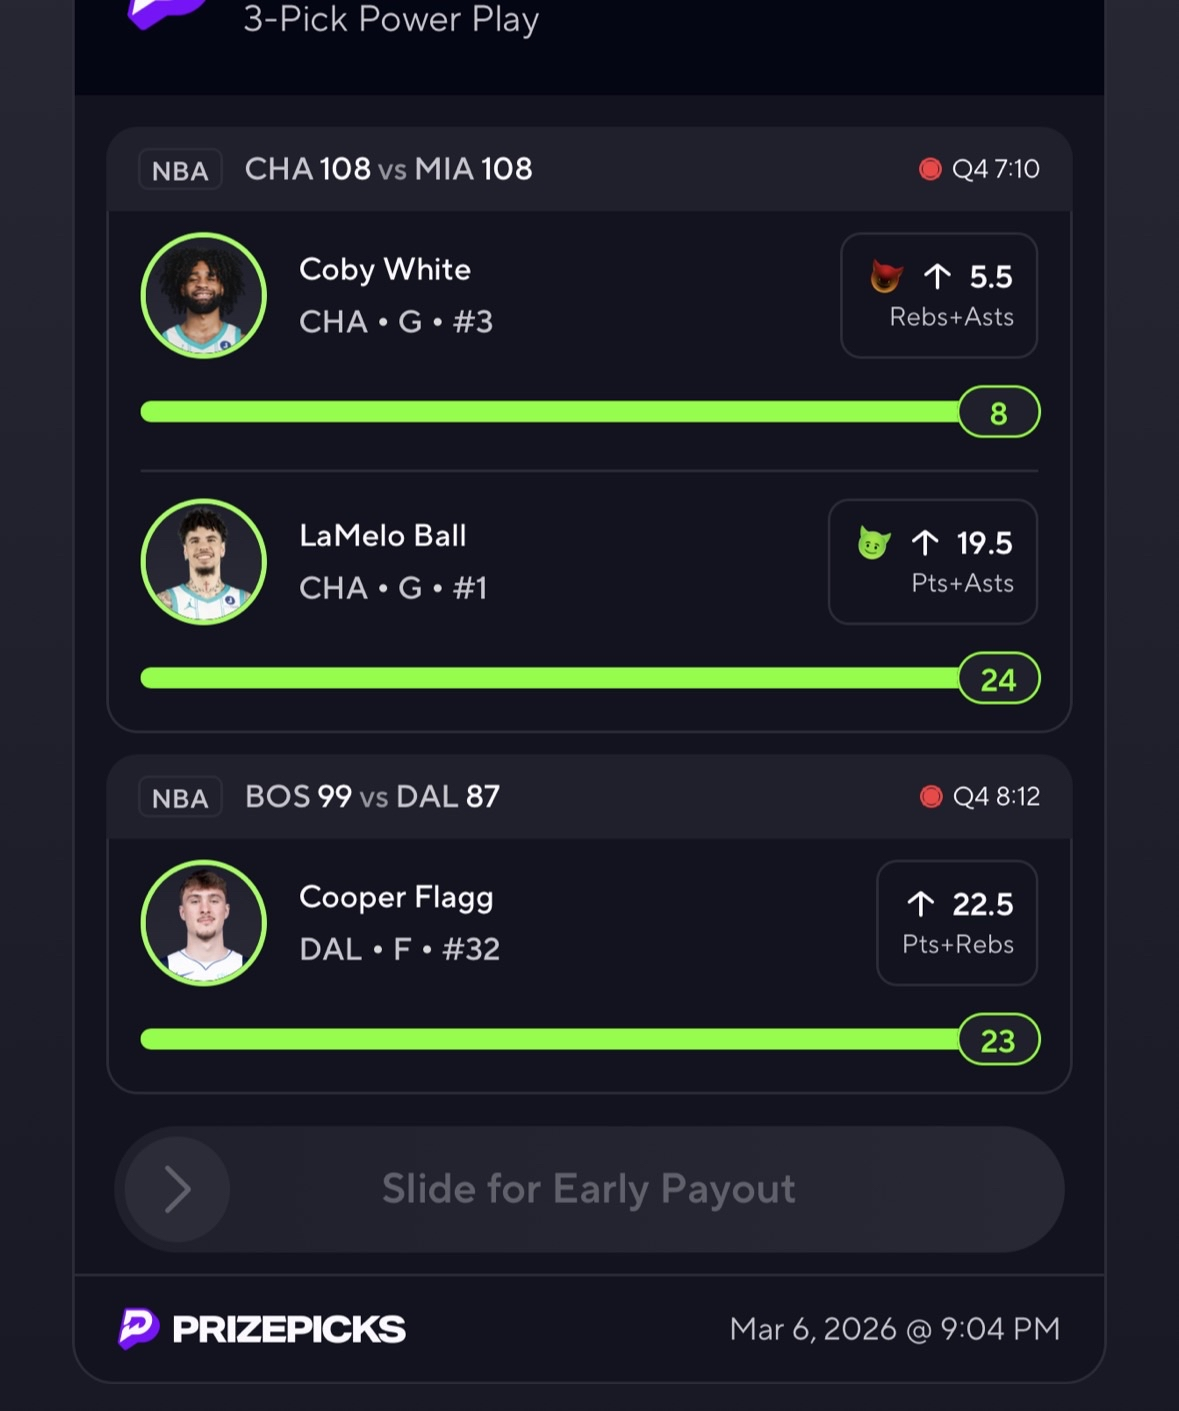
Task: Click Cooper Flagg's progress bar value 23
Action: [998, 1041]
